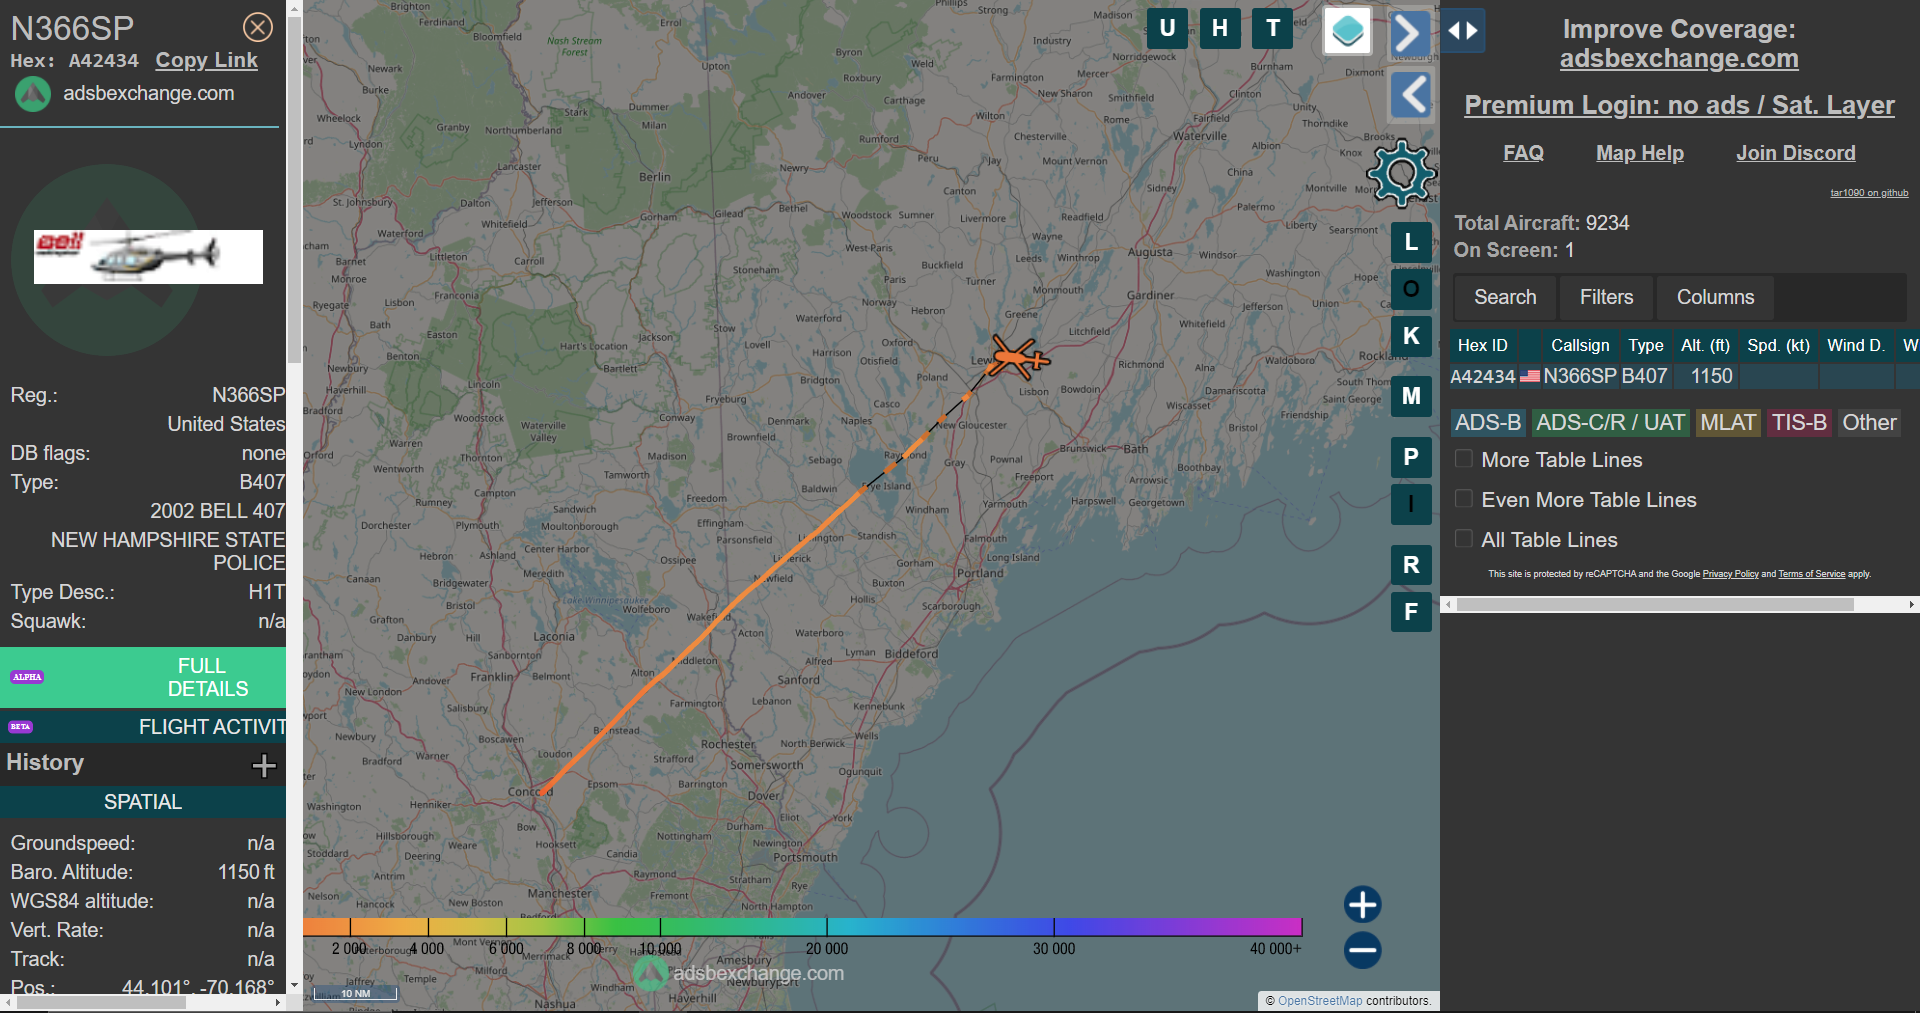Click the F map toggle button
Image resolution: width=1920 pixels, height=1013 pixels.
pos(1411,612)
